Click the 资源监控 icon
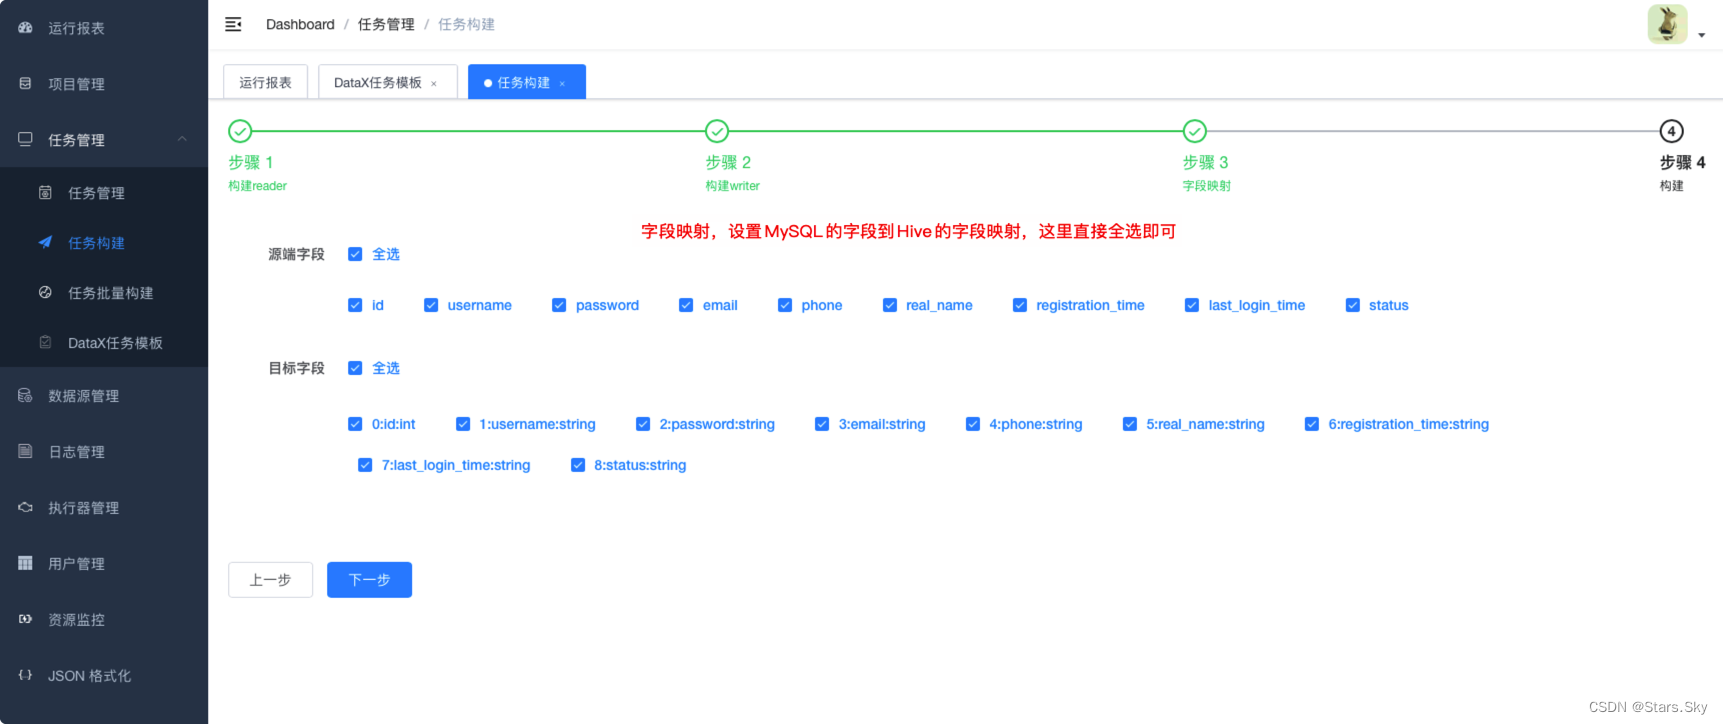This screenshot has height=724, width=1723. pos(25,619)
